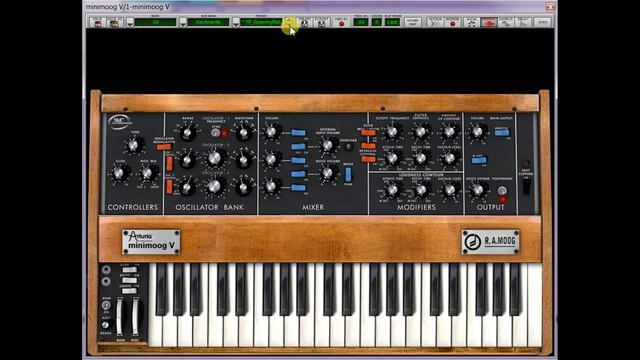Image resolution: width=640 pixels, height=360 pixels.
Task: Click the Sound Map toolbar button
Action: (x=413, y=22)
